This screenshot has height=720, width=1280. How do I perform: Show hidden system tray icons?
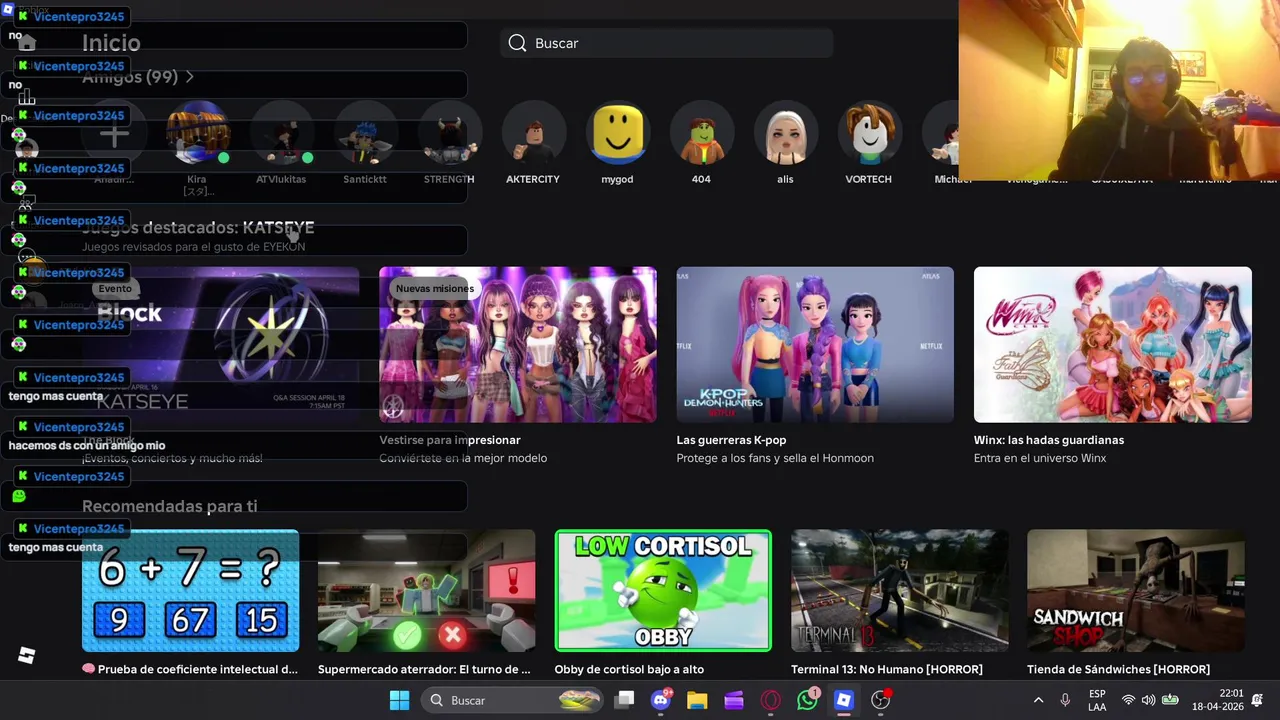click(x=1038, y=700)
